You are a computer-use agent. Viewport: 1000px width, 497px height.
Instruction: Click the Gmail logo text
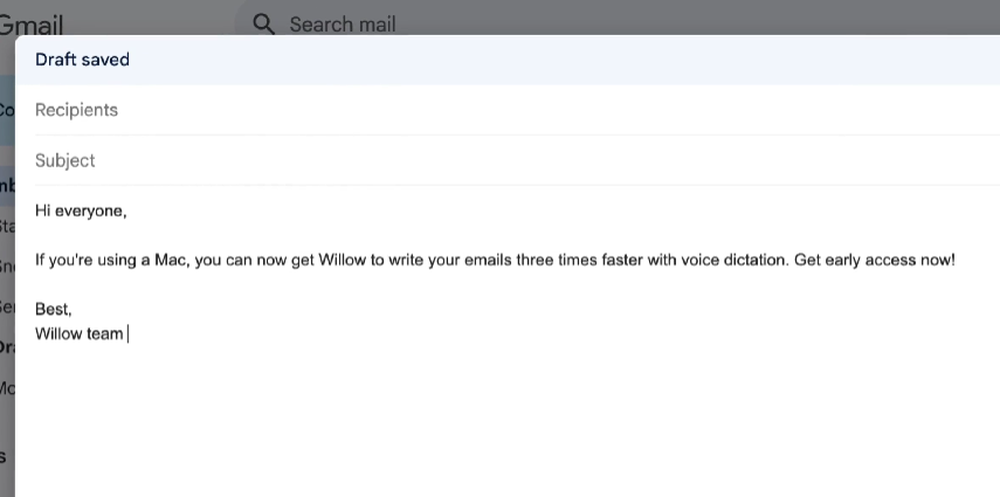[31, 26]
